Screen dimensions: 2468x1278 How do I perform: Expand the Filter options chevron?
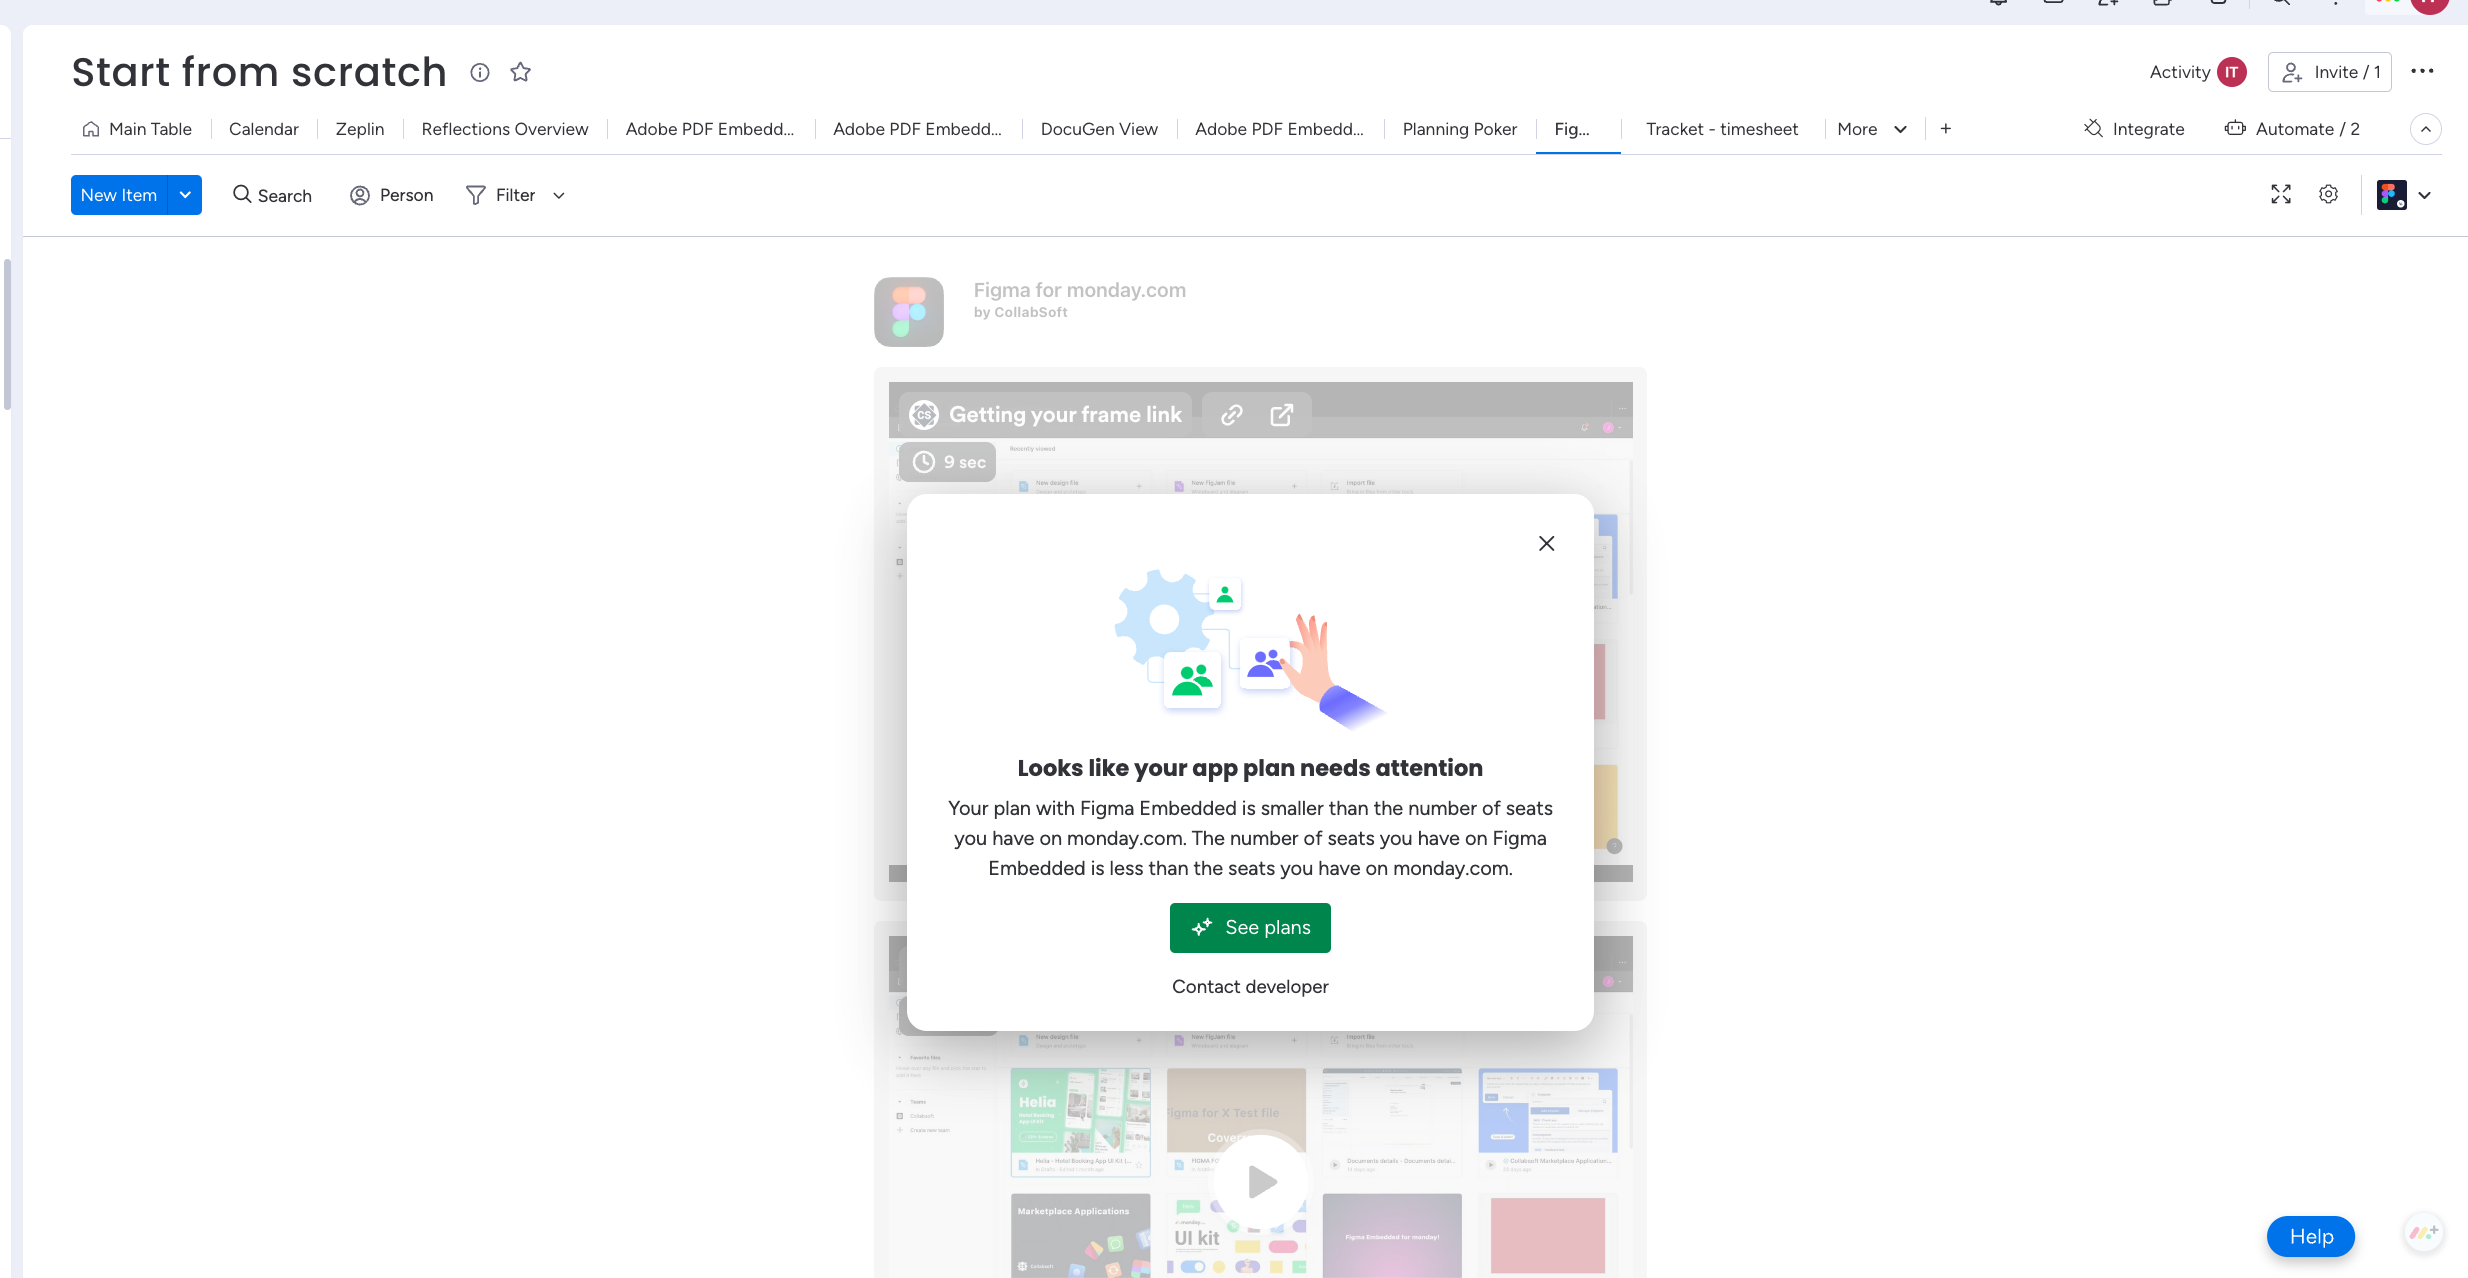coord(559,196)
